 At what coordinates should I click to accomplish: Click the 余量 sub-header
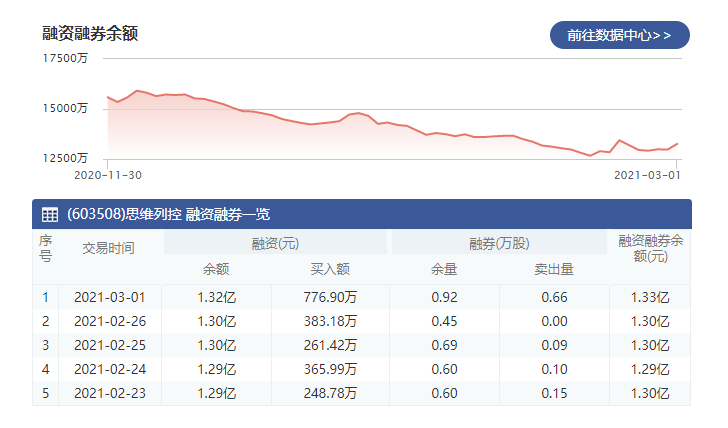tap(444, 269)
